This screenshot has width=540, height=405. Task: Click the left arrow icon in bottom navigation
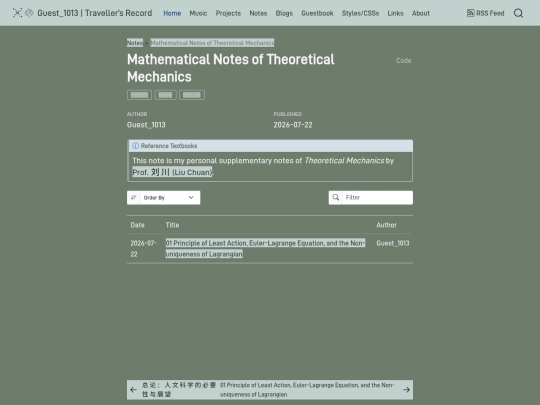point(134,390)
